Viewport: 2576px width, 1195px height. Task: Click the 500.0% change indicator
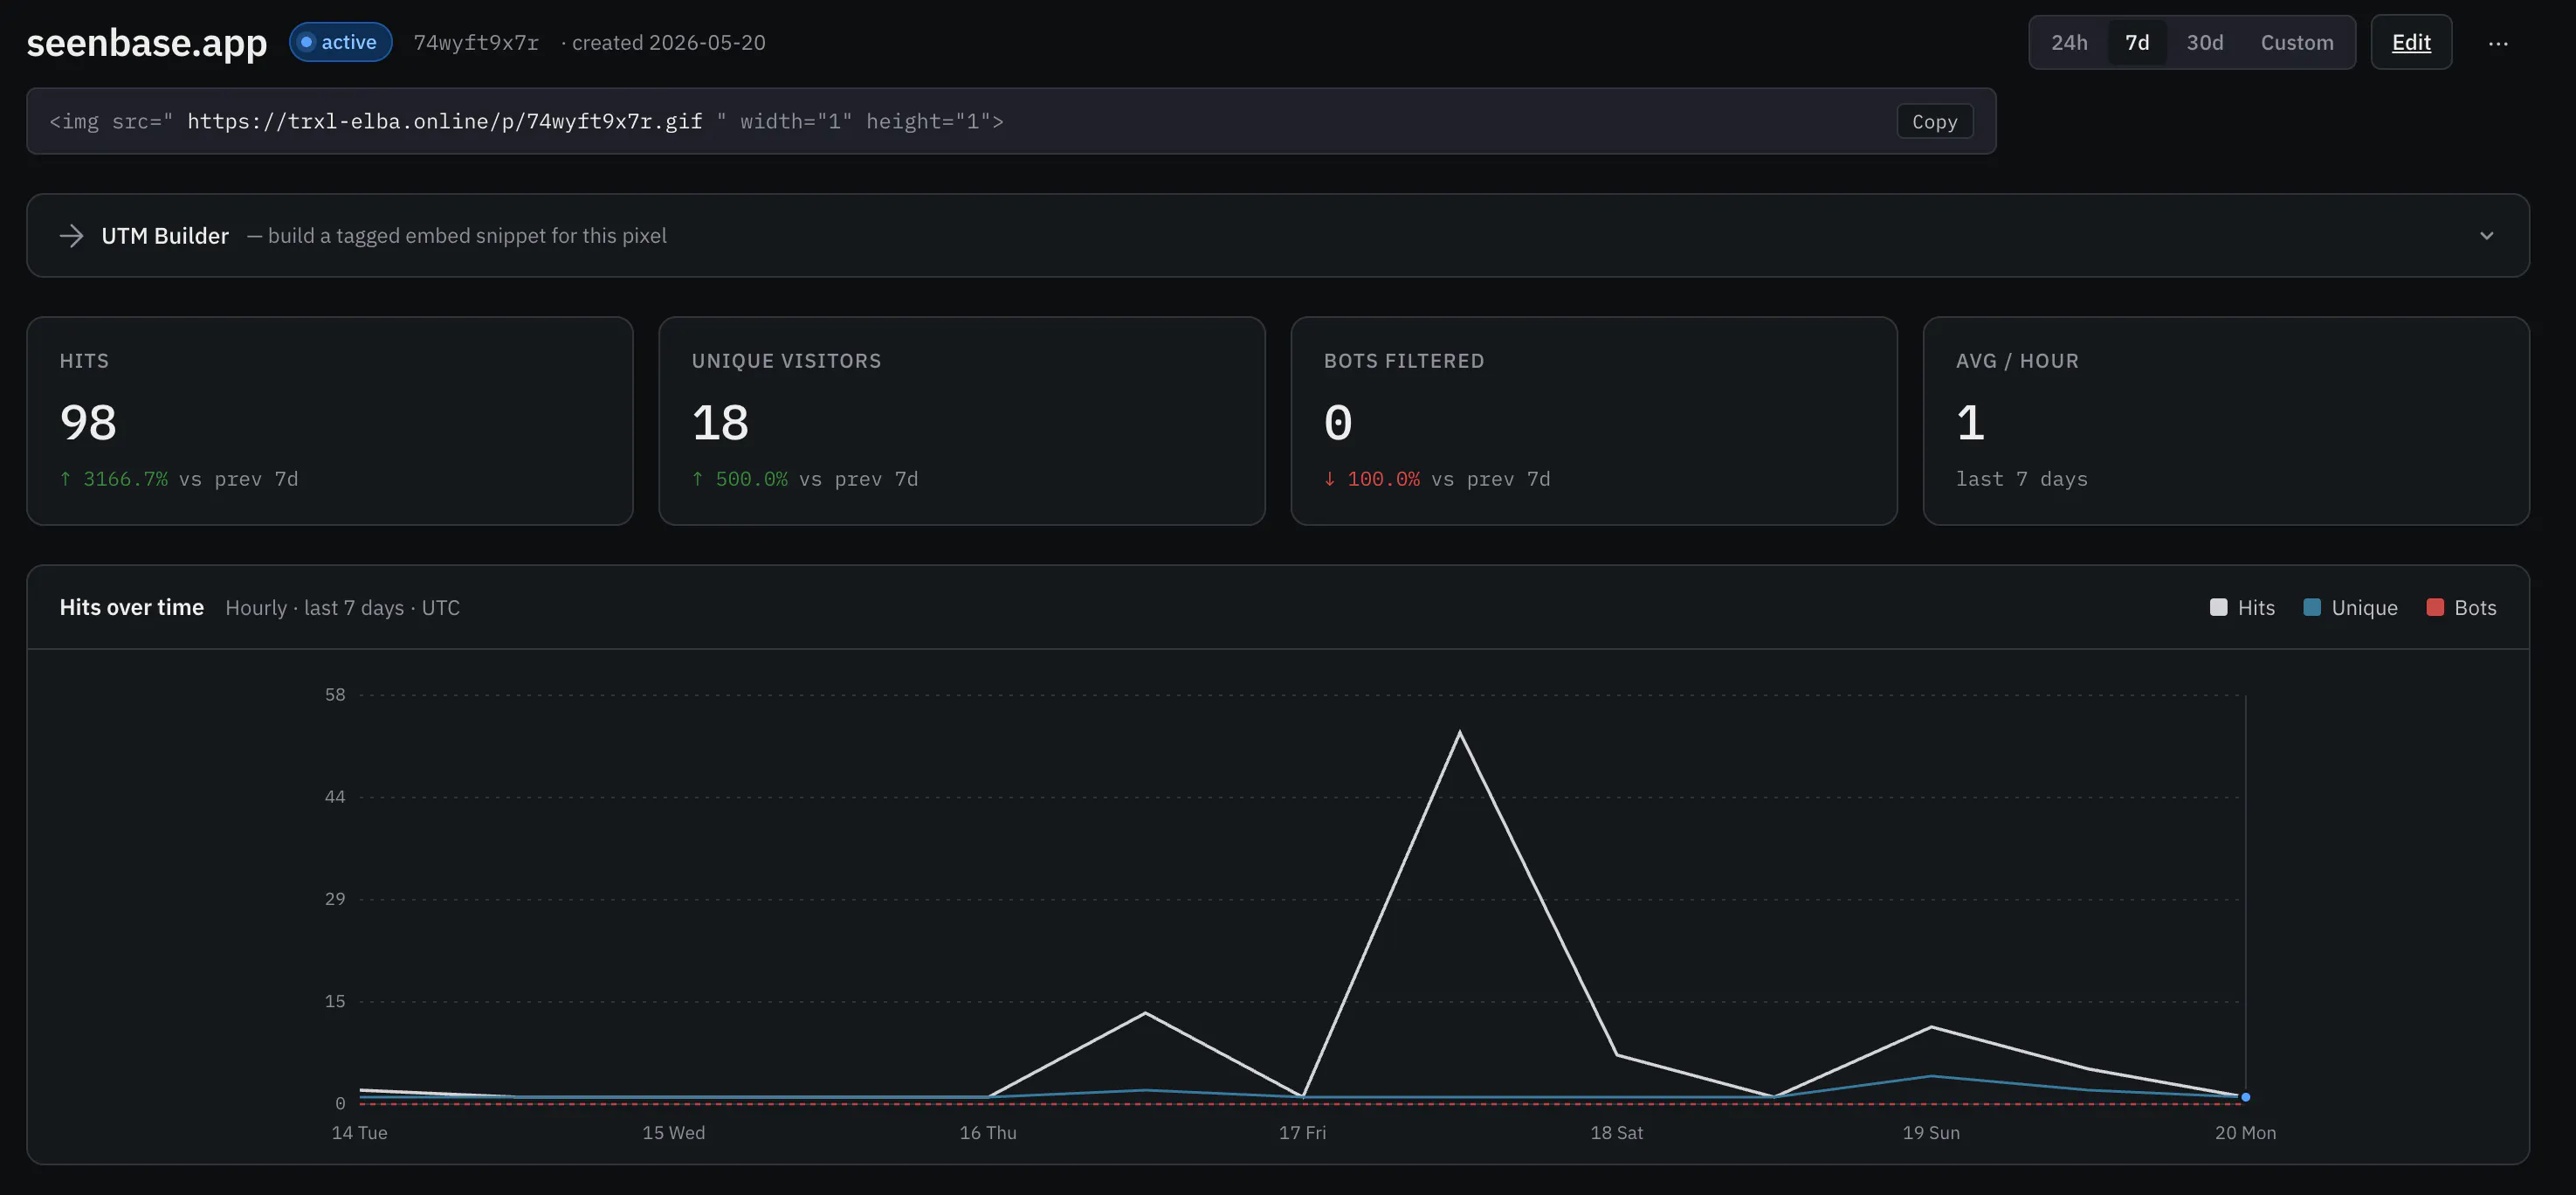740,479
